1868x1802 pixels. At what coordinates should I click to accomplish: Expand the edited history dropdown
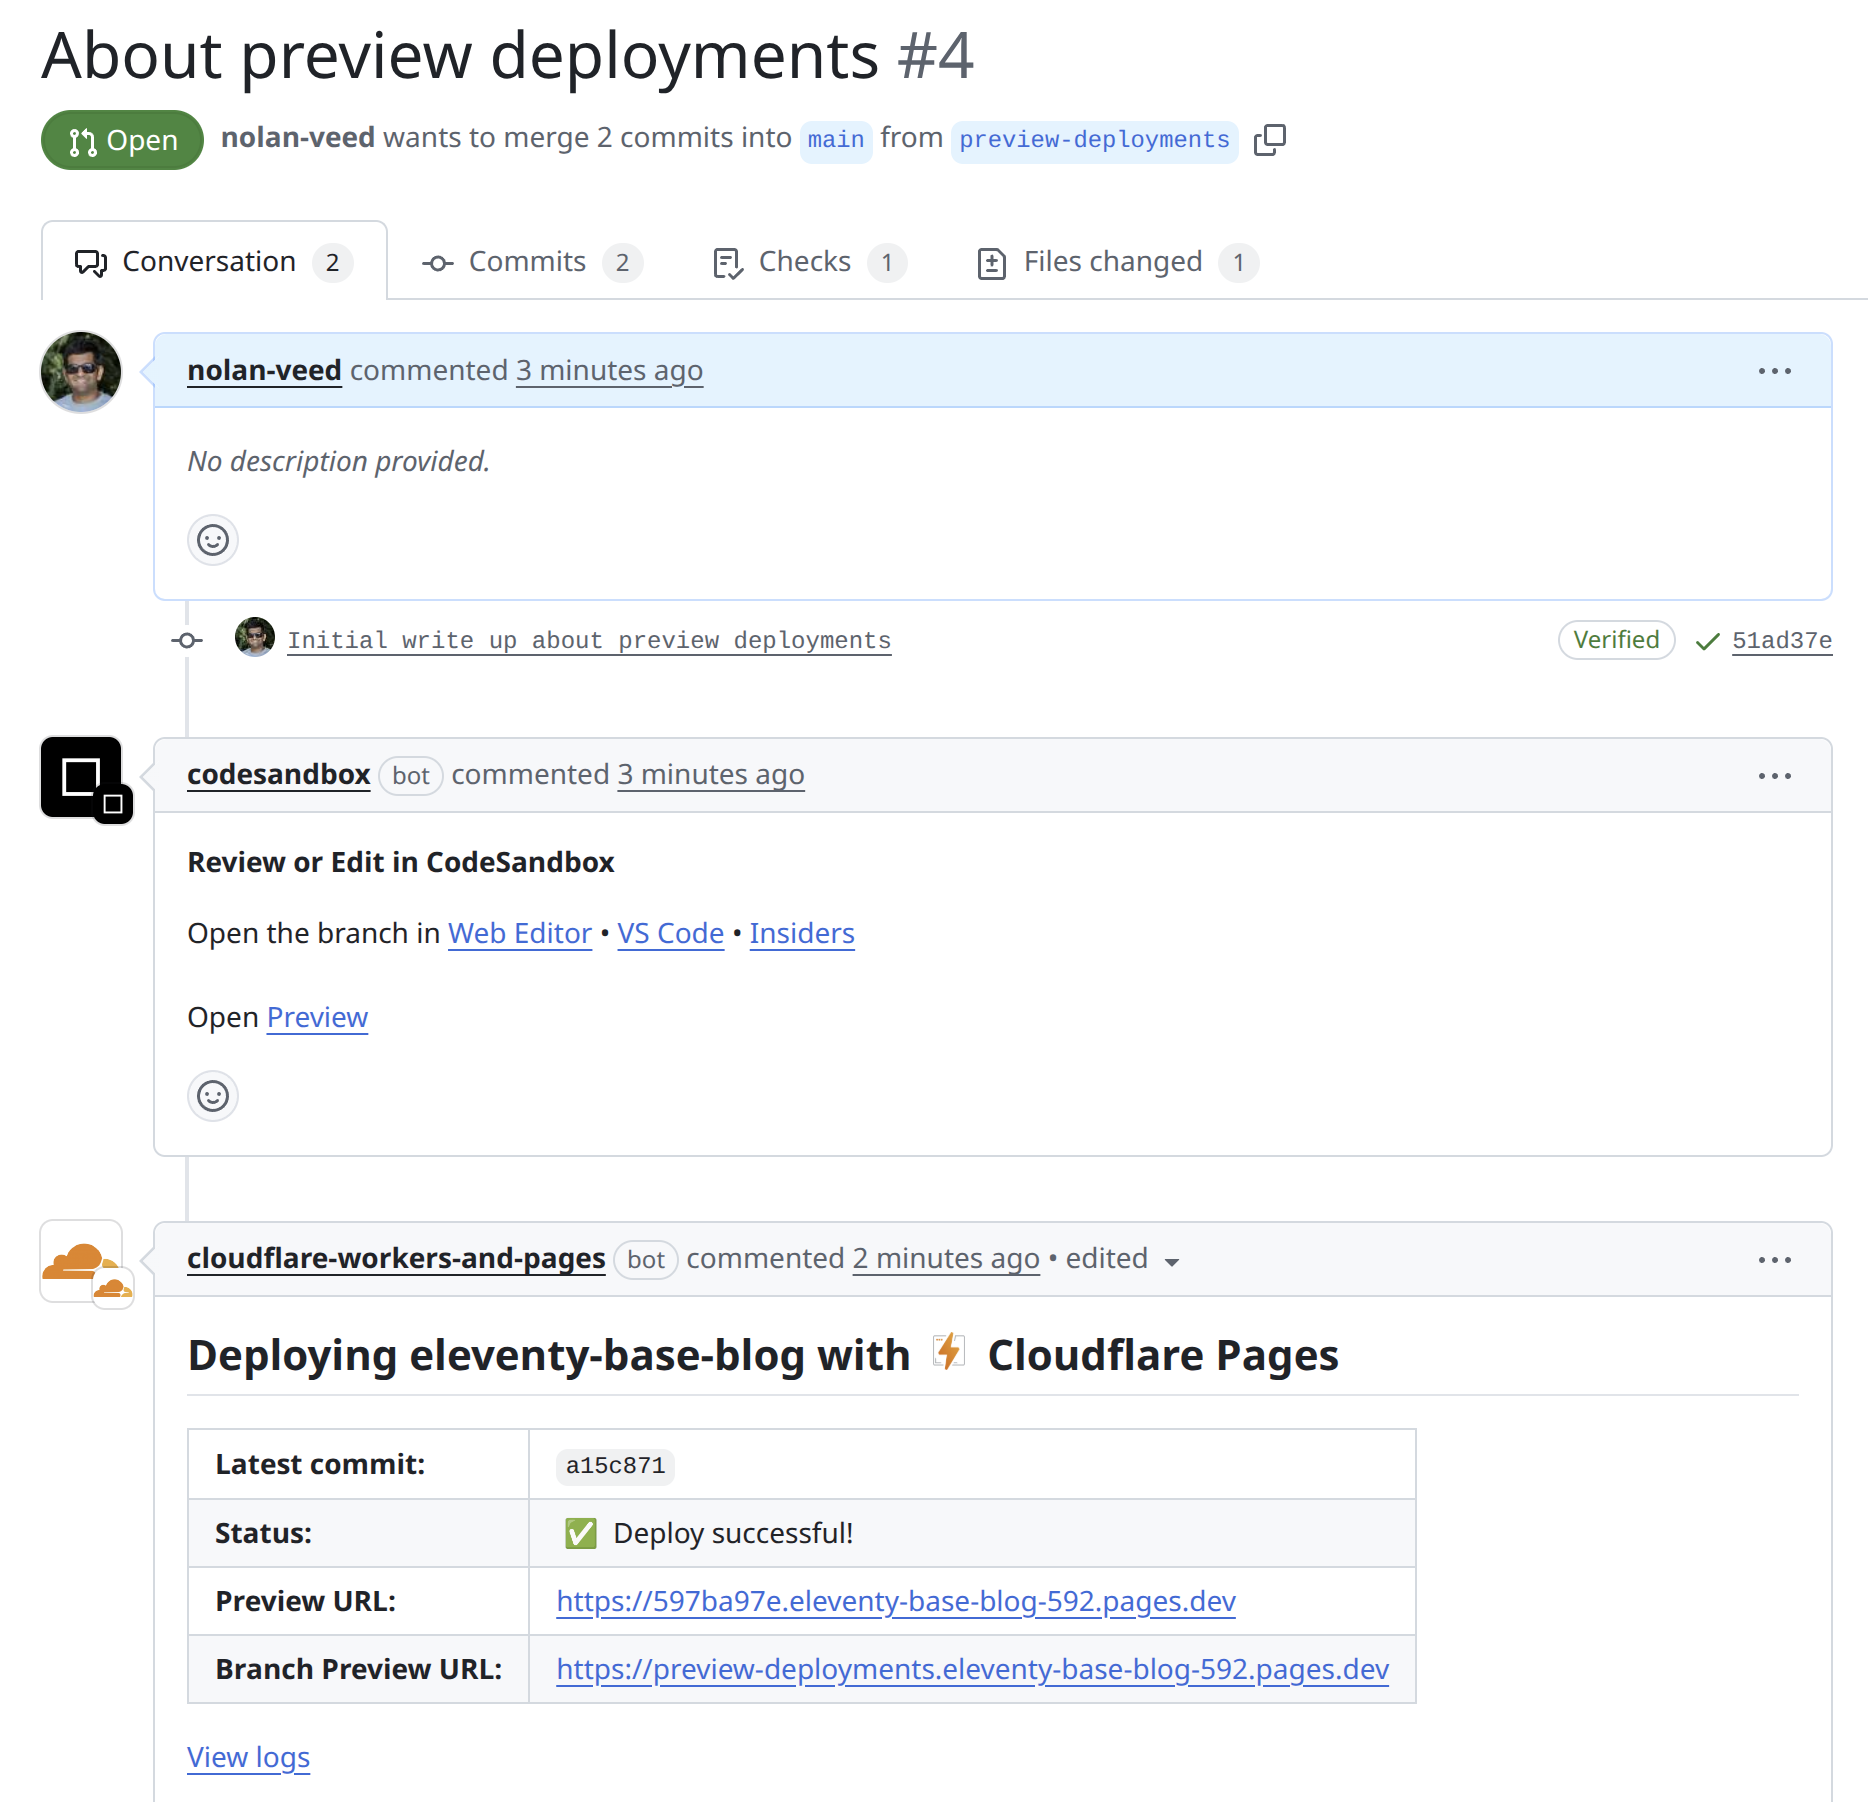1172,1262
